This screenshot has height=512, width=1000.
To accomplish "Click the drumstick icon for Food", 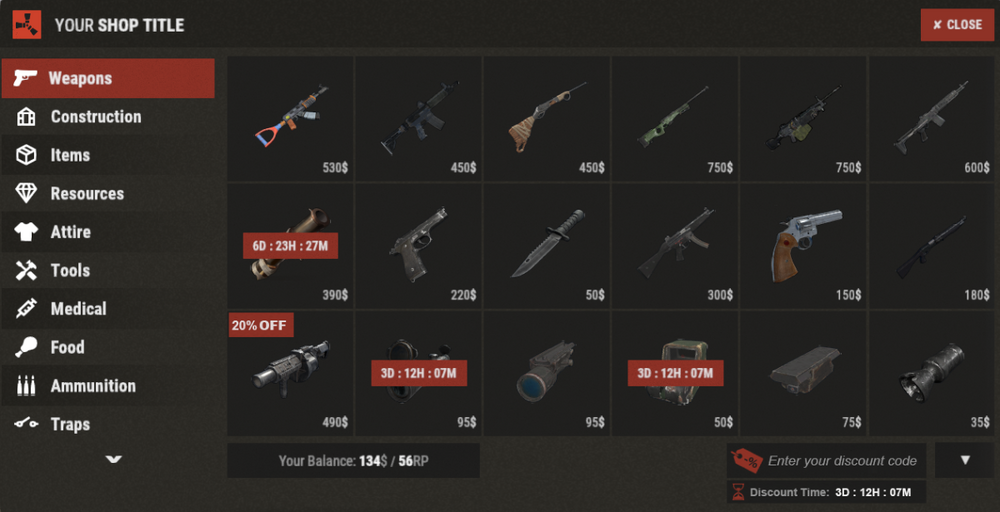I will (x=26, y=347).
